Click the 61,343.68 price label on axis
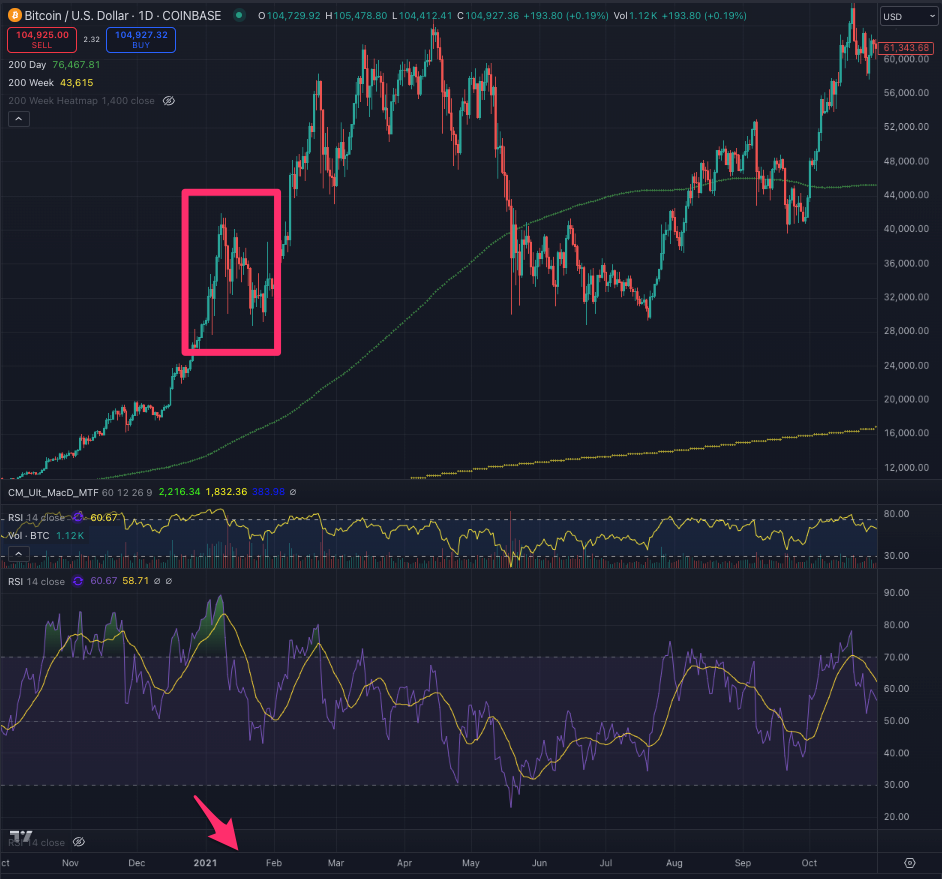Screen dimensions: 942x879 pyautogui.click(x=906, y=48)
